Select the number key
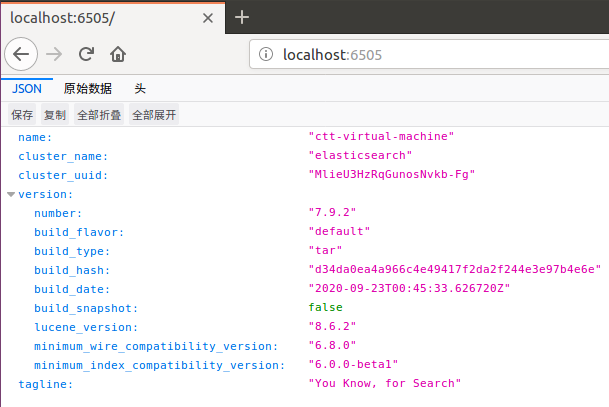Viewport: 609px width, 407px height. [58, 213]
